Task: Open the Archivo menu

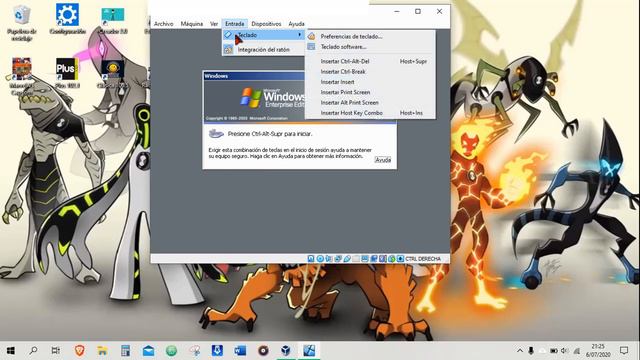Action: pyautogui.click(x=163, y=24)
